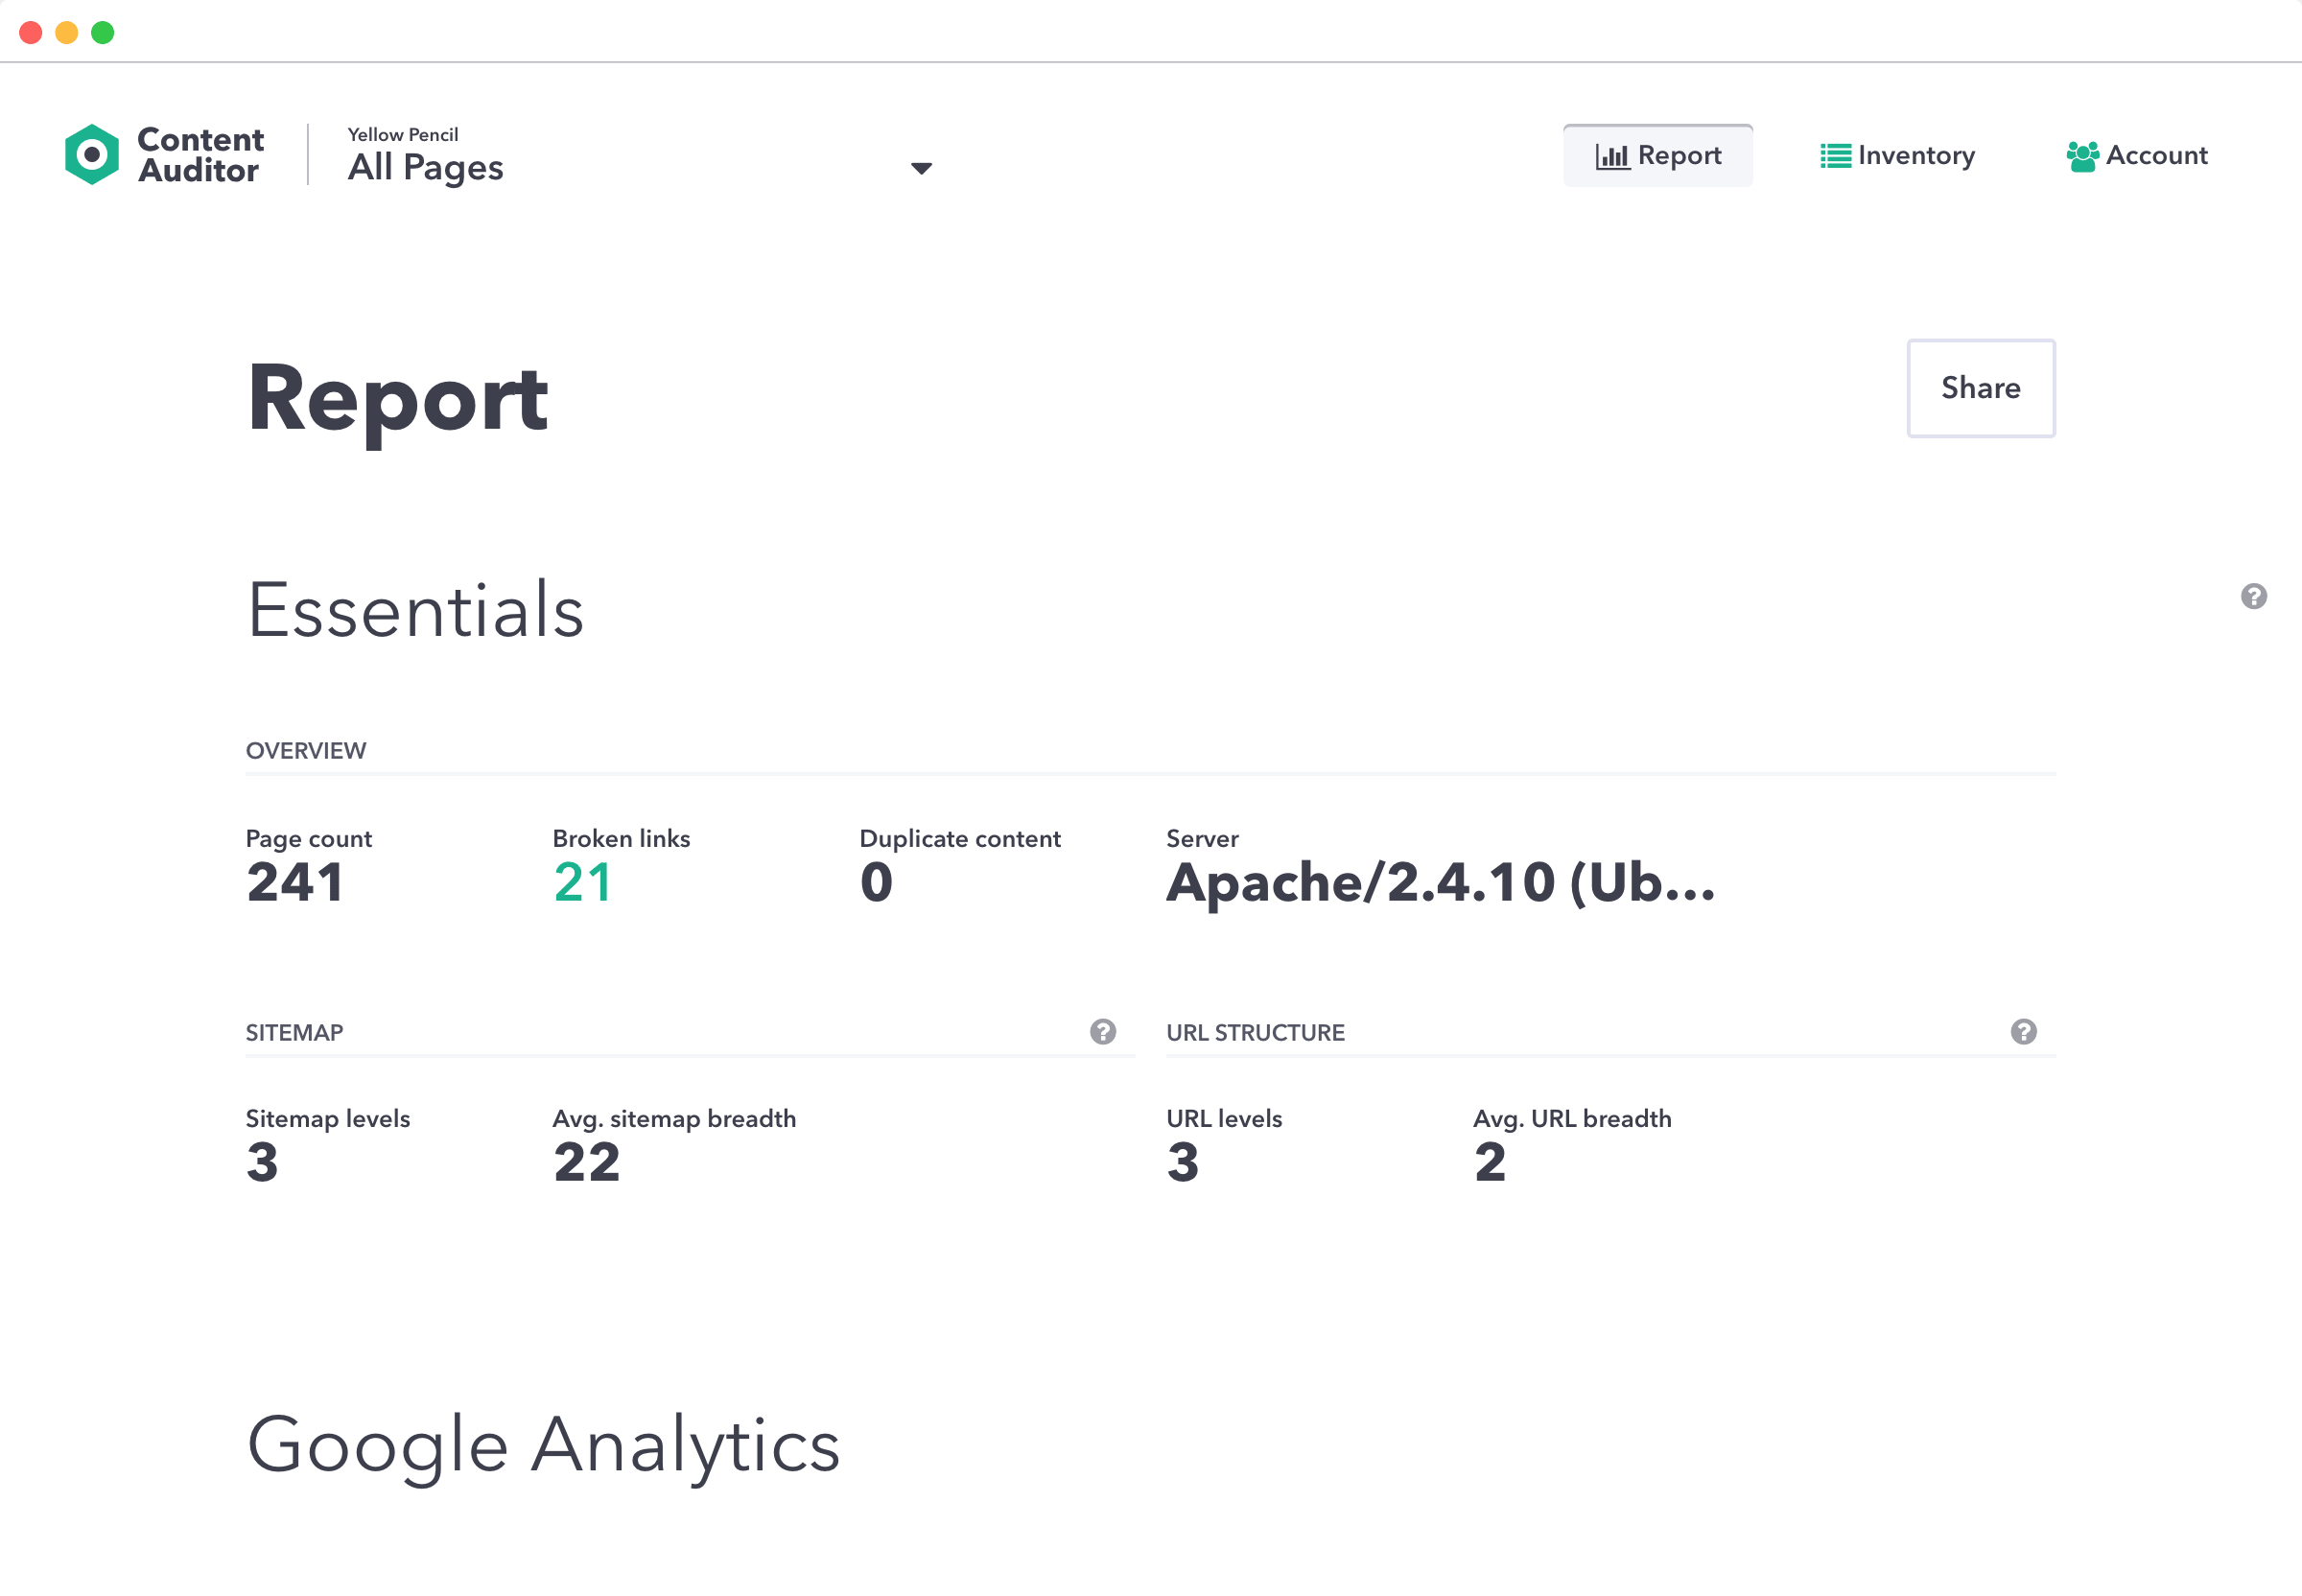The height and width of the screenshot is (1596, 2302).
Task: Click the Content Auditor hexagon logo
Action: click(91, 154)
